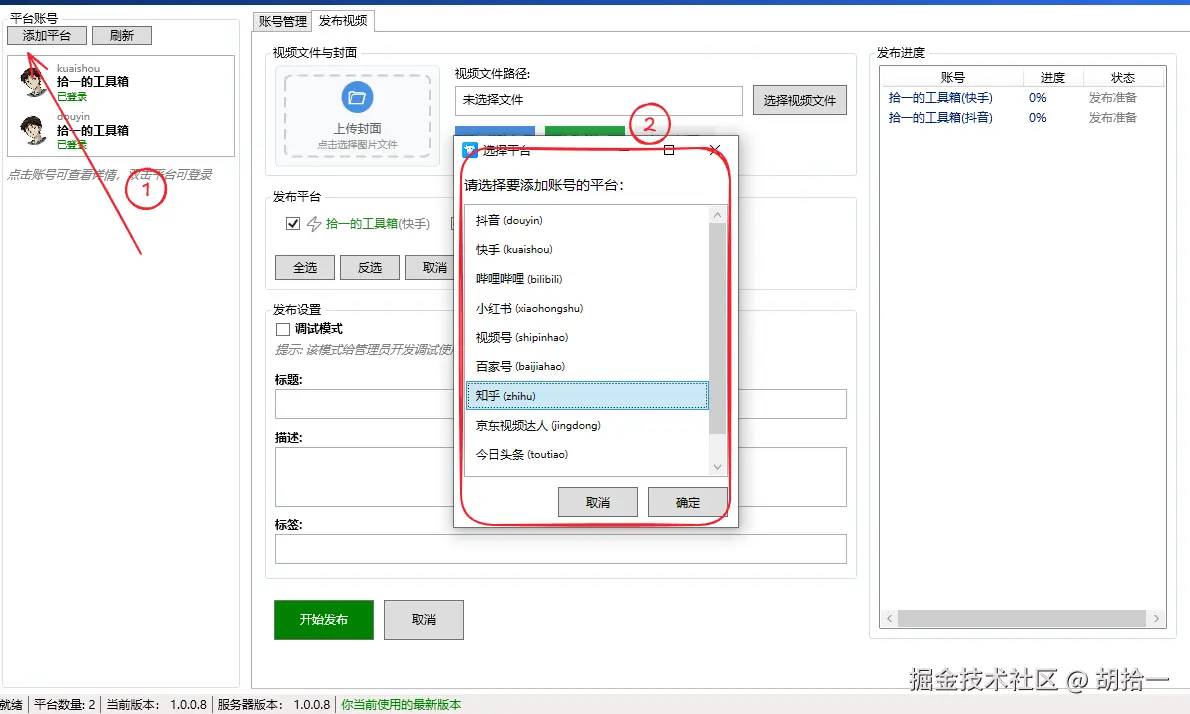Click the 标题 input field
1190x714 pixels.
pos(364,404)
